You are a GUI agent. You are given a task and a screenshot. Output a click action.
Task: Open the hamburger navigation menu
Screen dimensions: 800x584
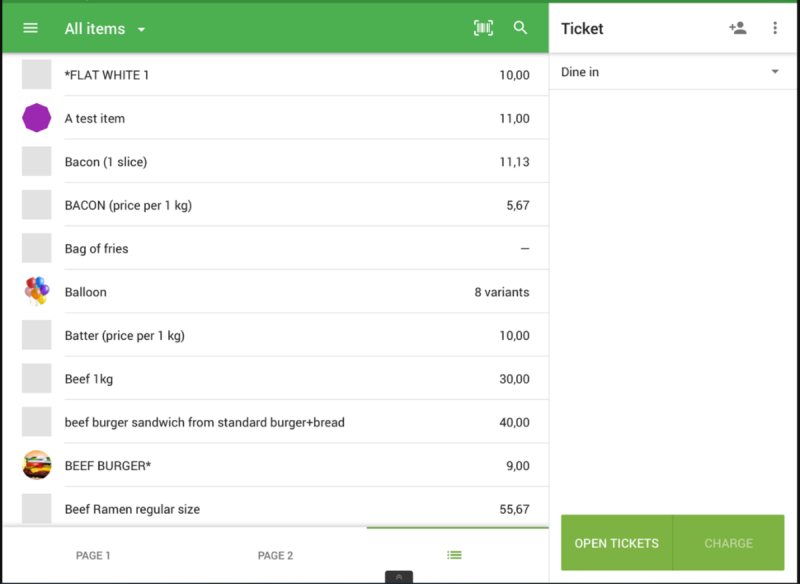tap(30, 28)
